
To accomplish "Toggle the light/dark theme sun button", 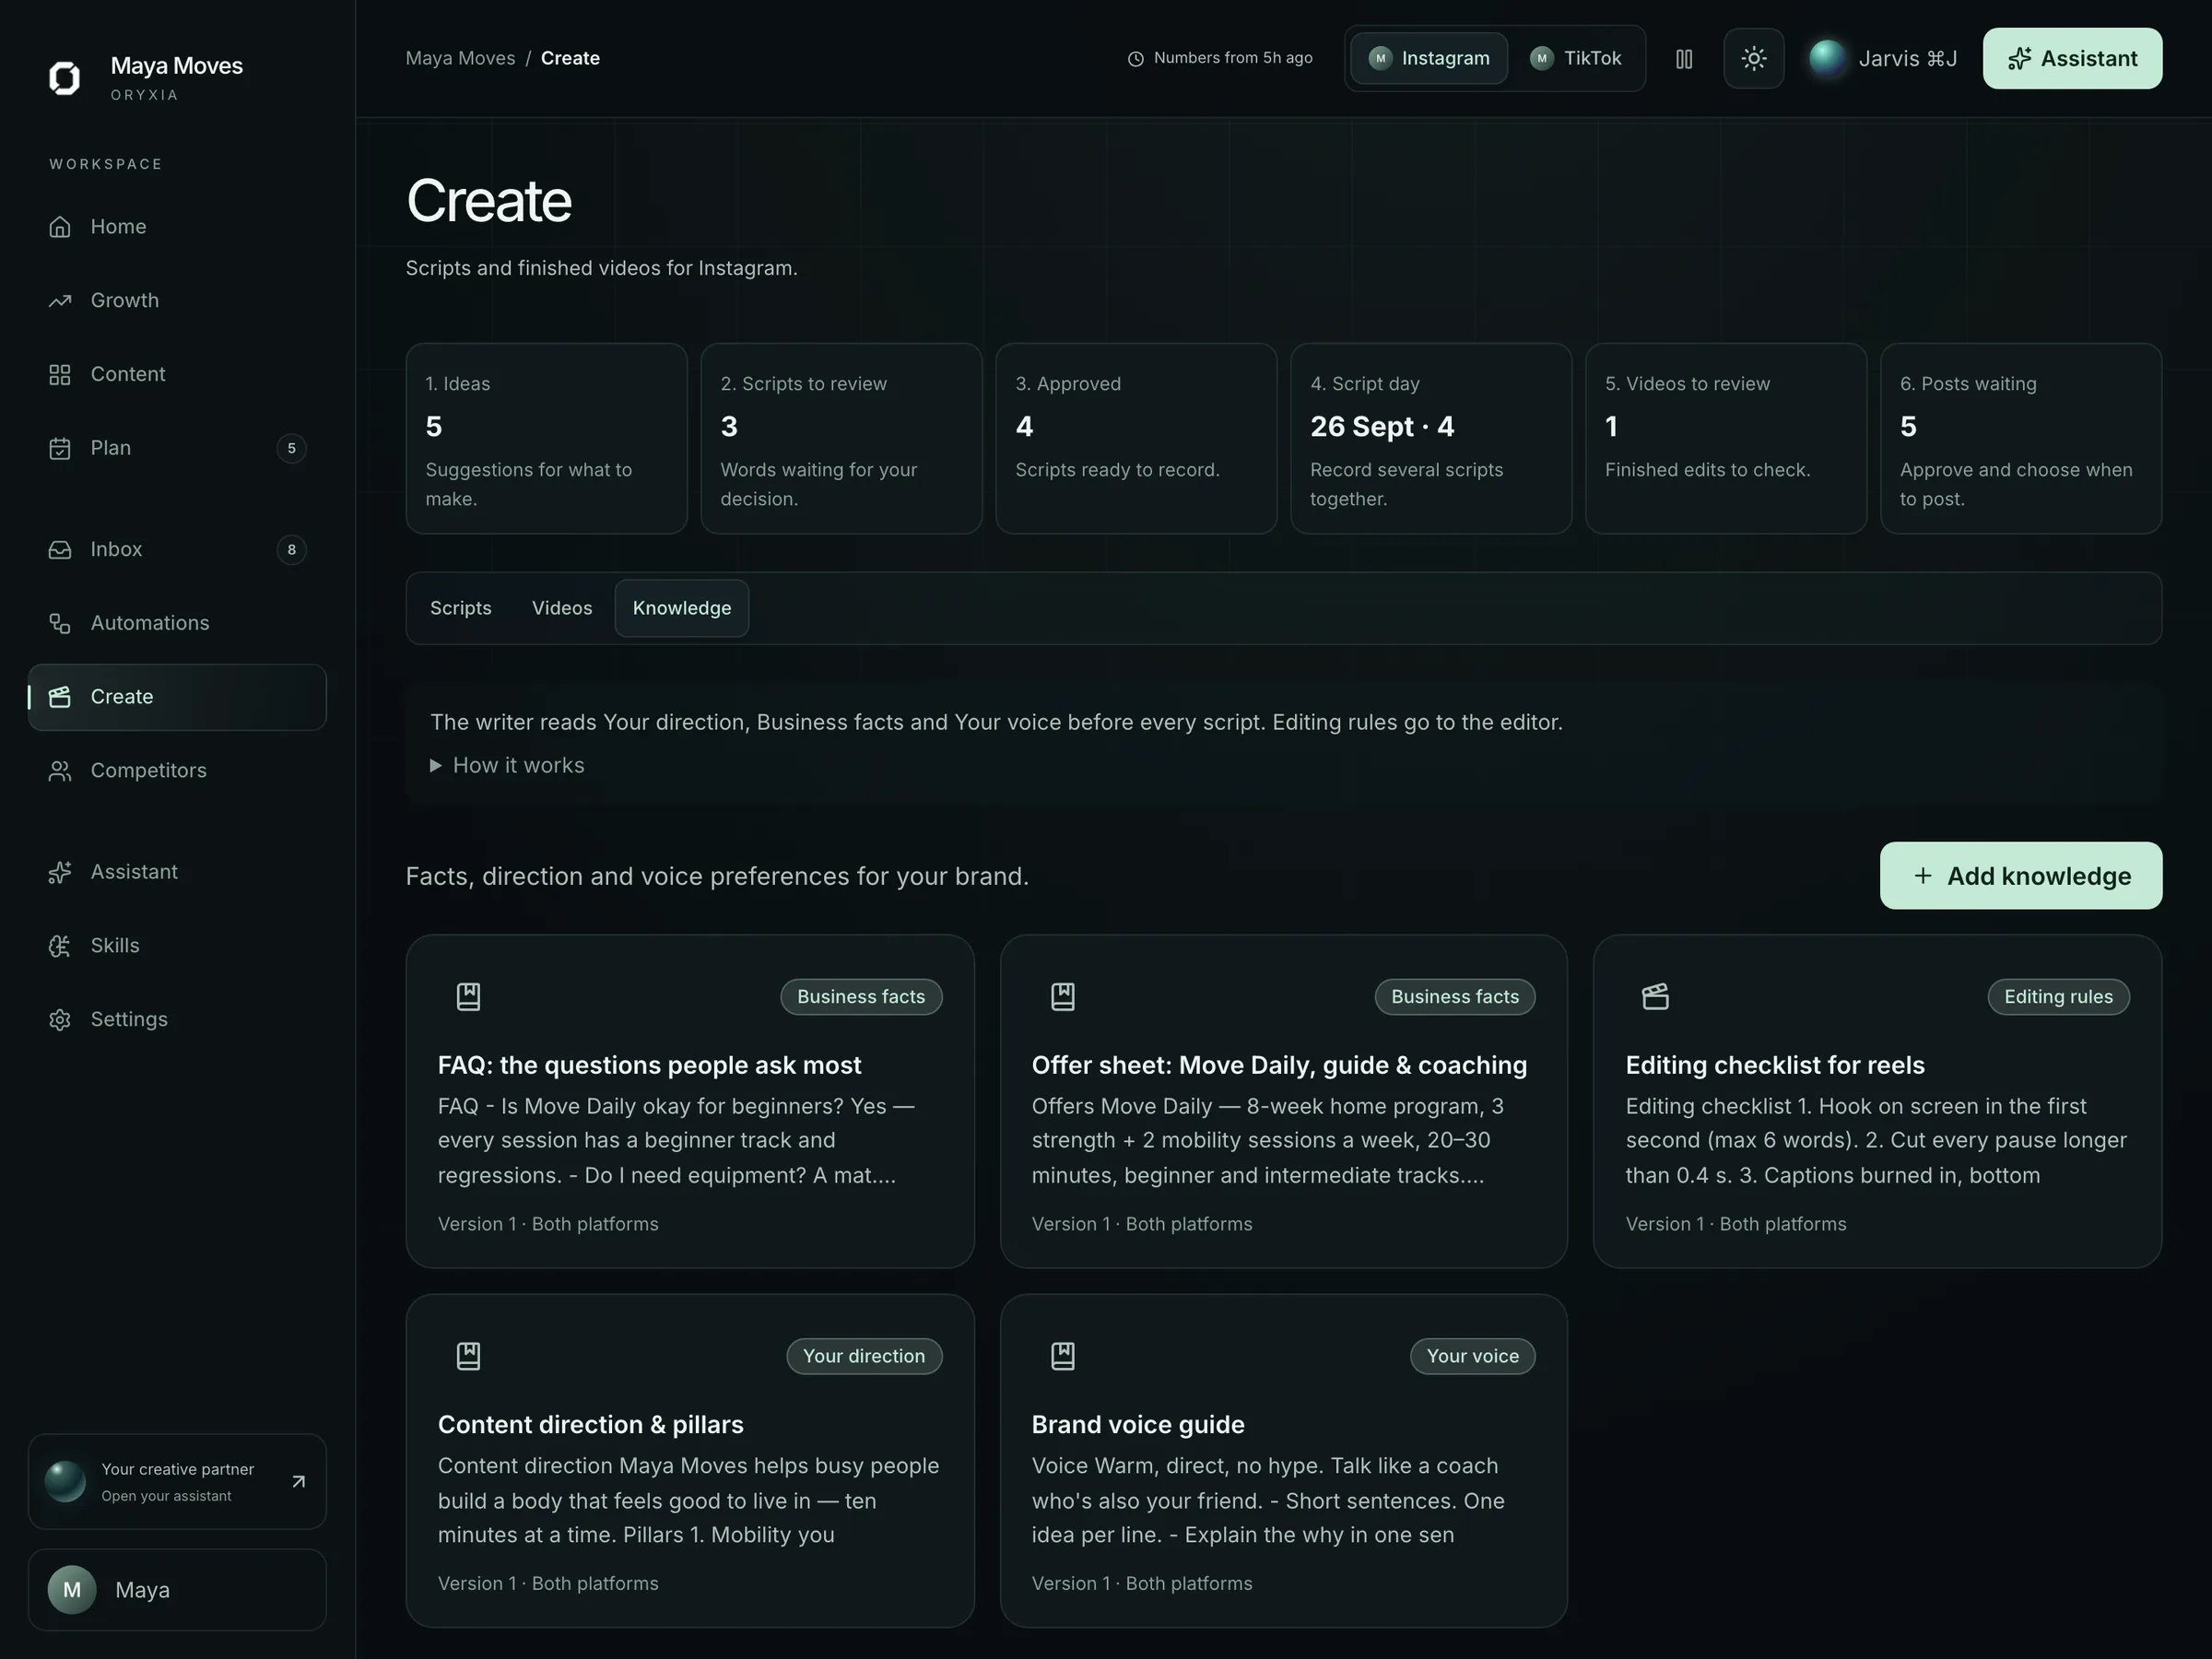I will point(1753,58).
